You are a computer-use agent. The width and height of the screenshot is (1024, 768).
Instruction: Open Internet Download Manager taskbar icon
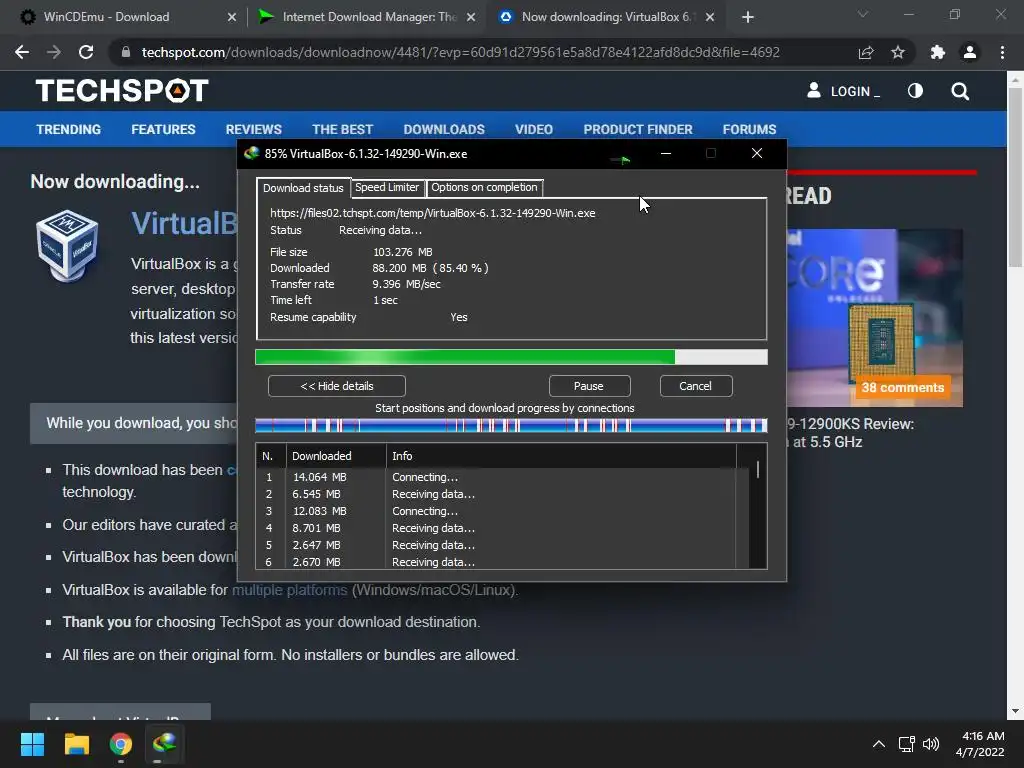(x=165, y=744)
